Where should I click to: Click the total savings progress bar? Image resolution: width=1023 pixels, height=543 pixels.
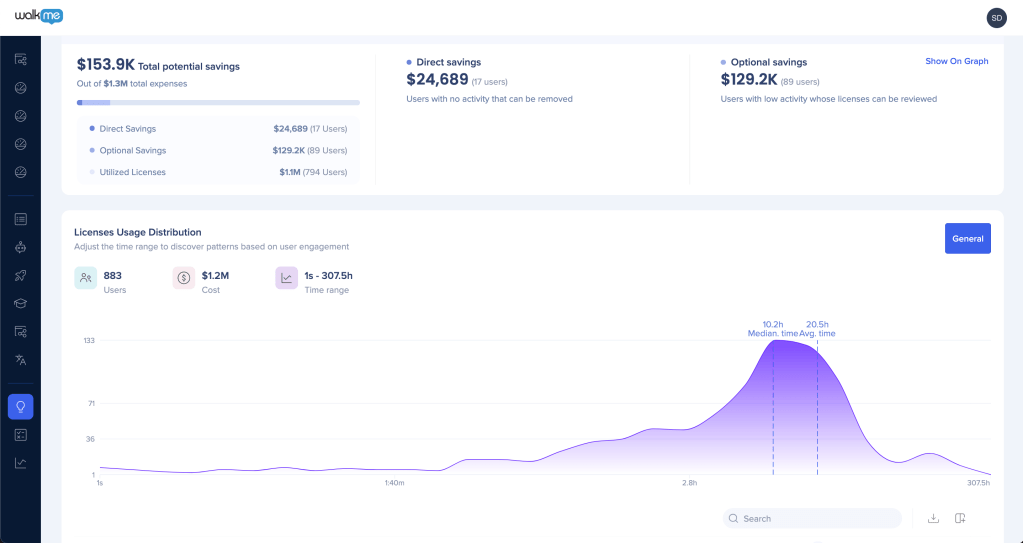[218, 102]
